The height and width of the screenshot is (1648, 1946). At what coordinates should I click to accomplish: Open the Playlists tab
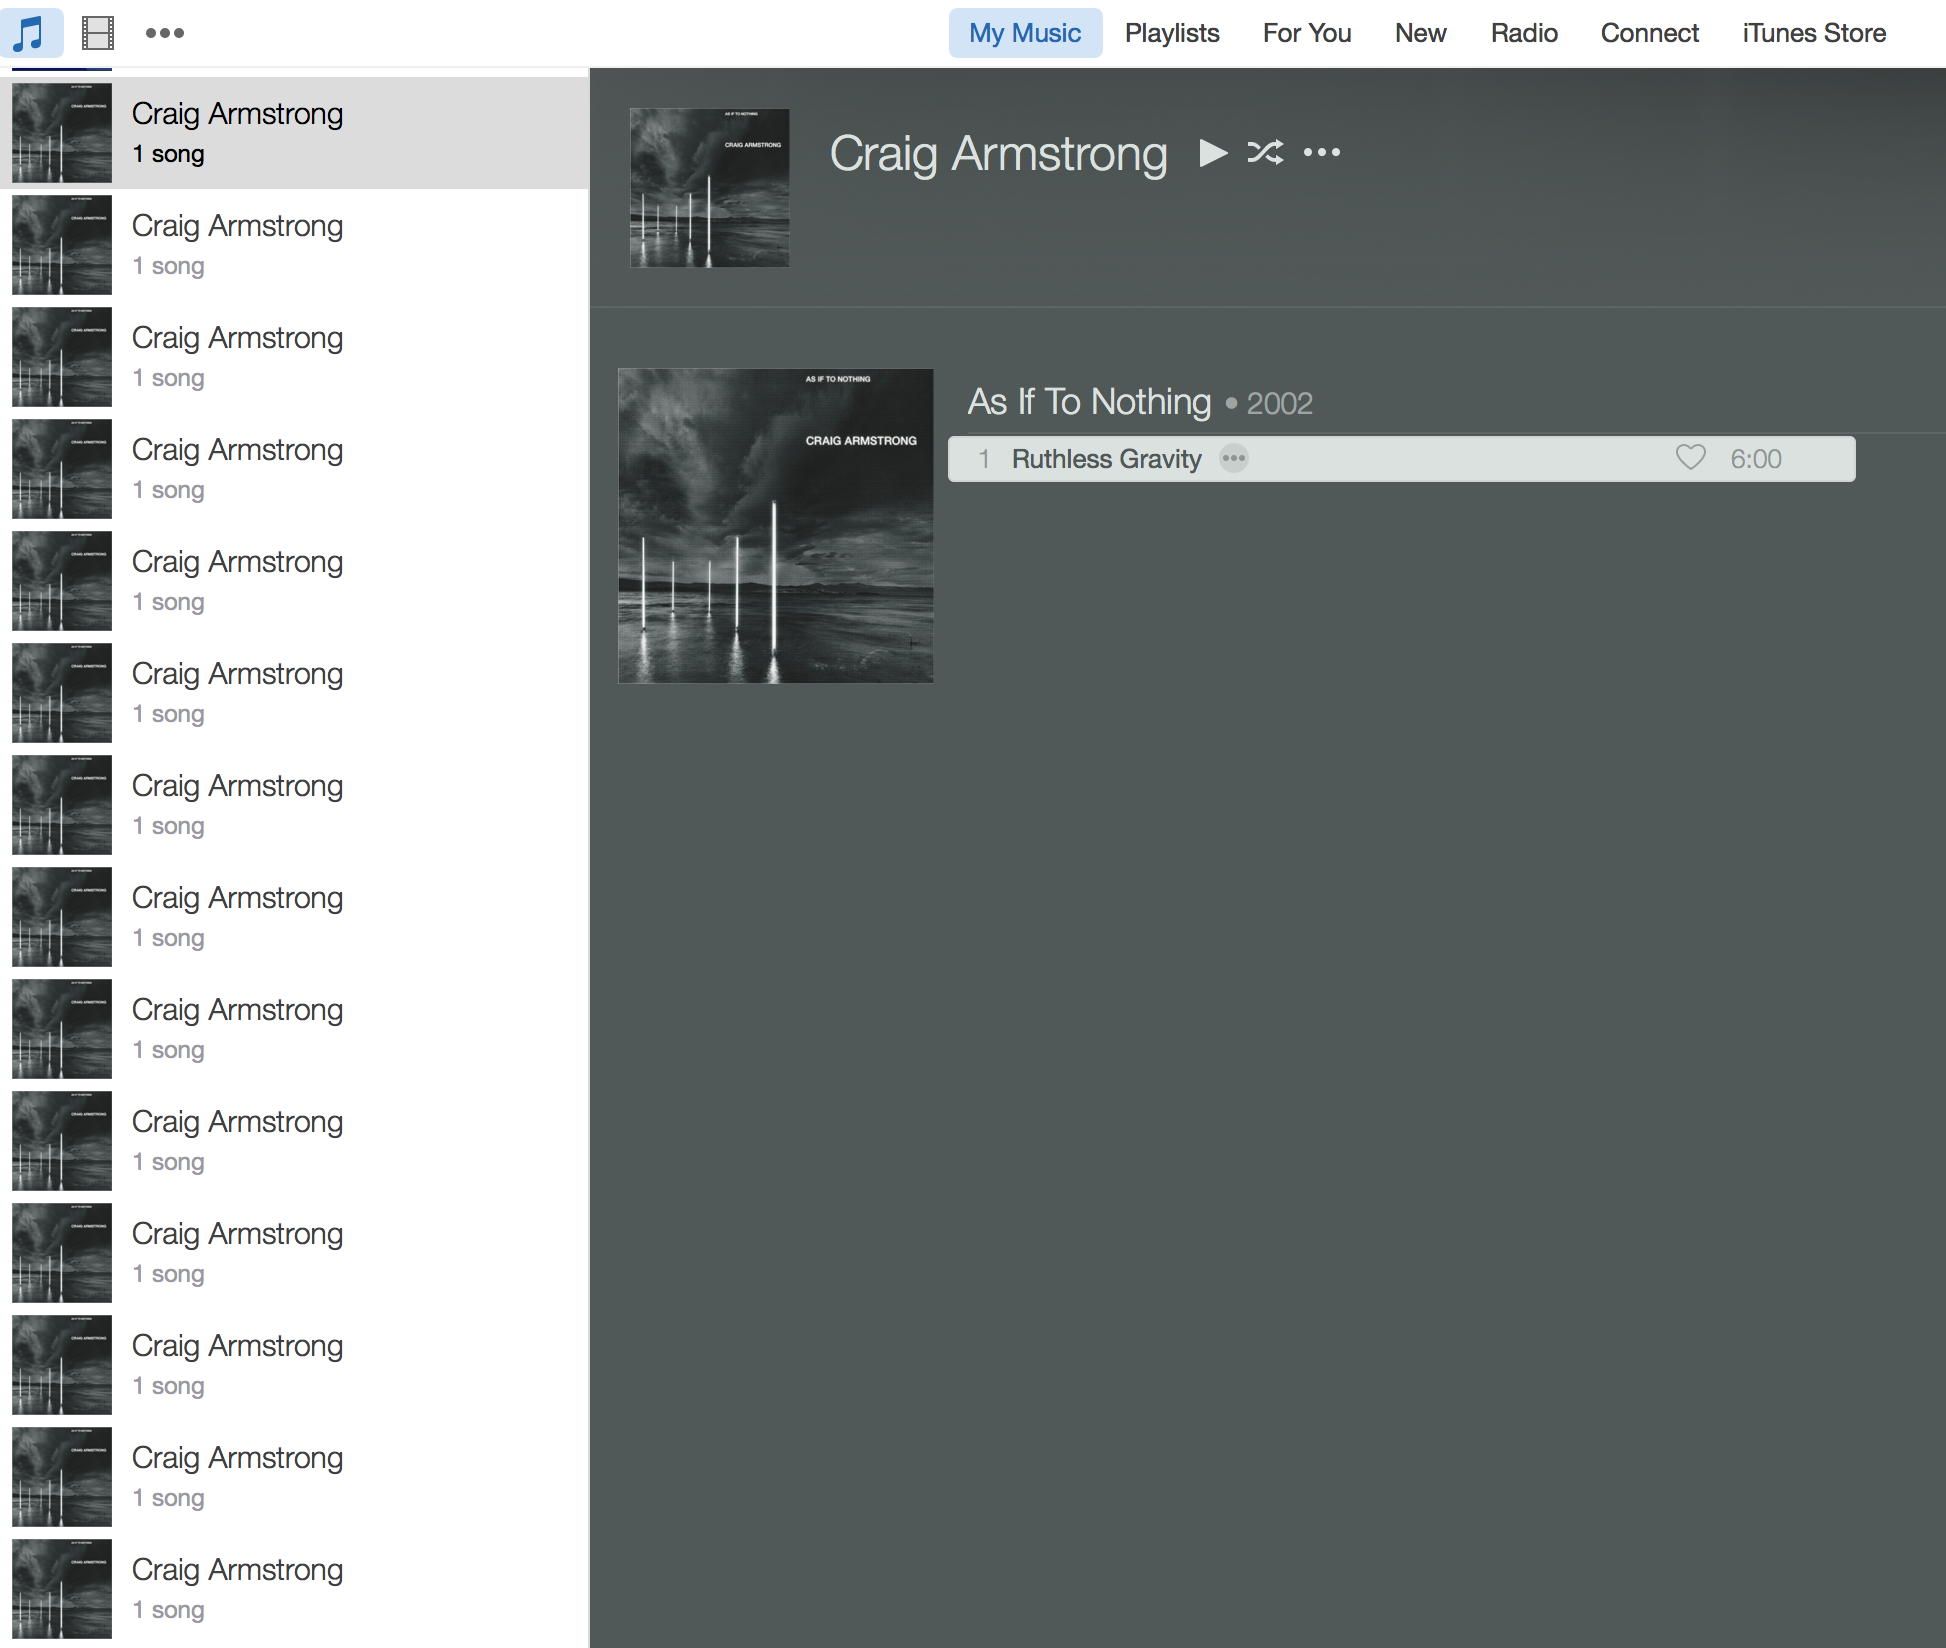(x=1171, y=33)
